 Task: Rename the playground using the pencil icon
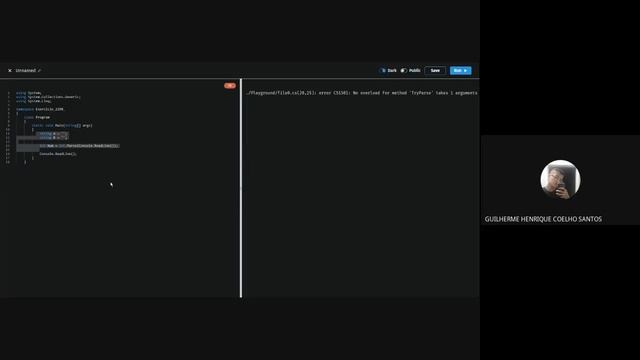click(39, 71)
